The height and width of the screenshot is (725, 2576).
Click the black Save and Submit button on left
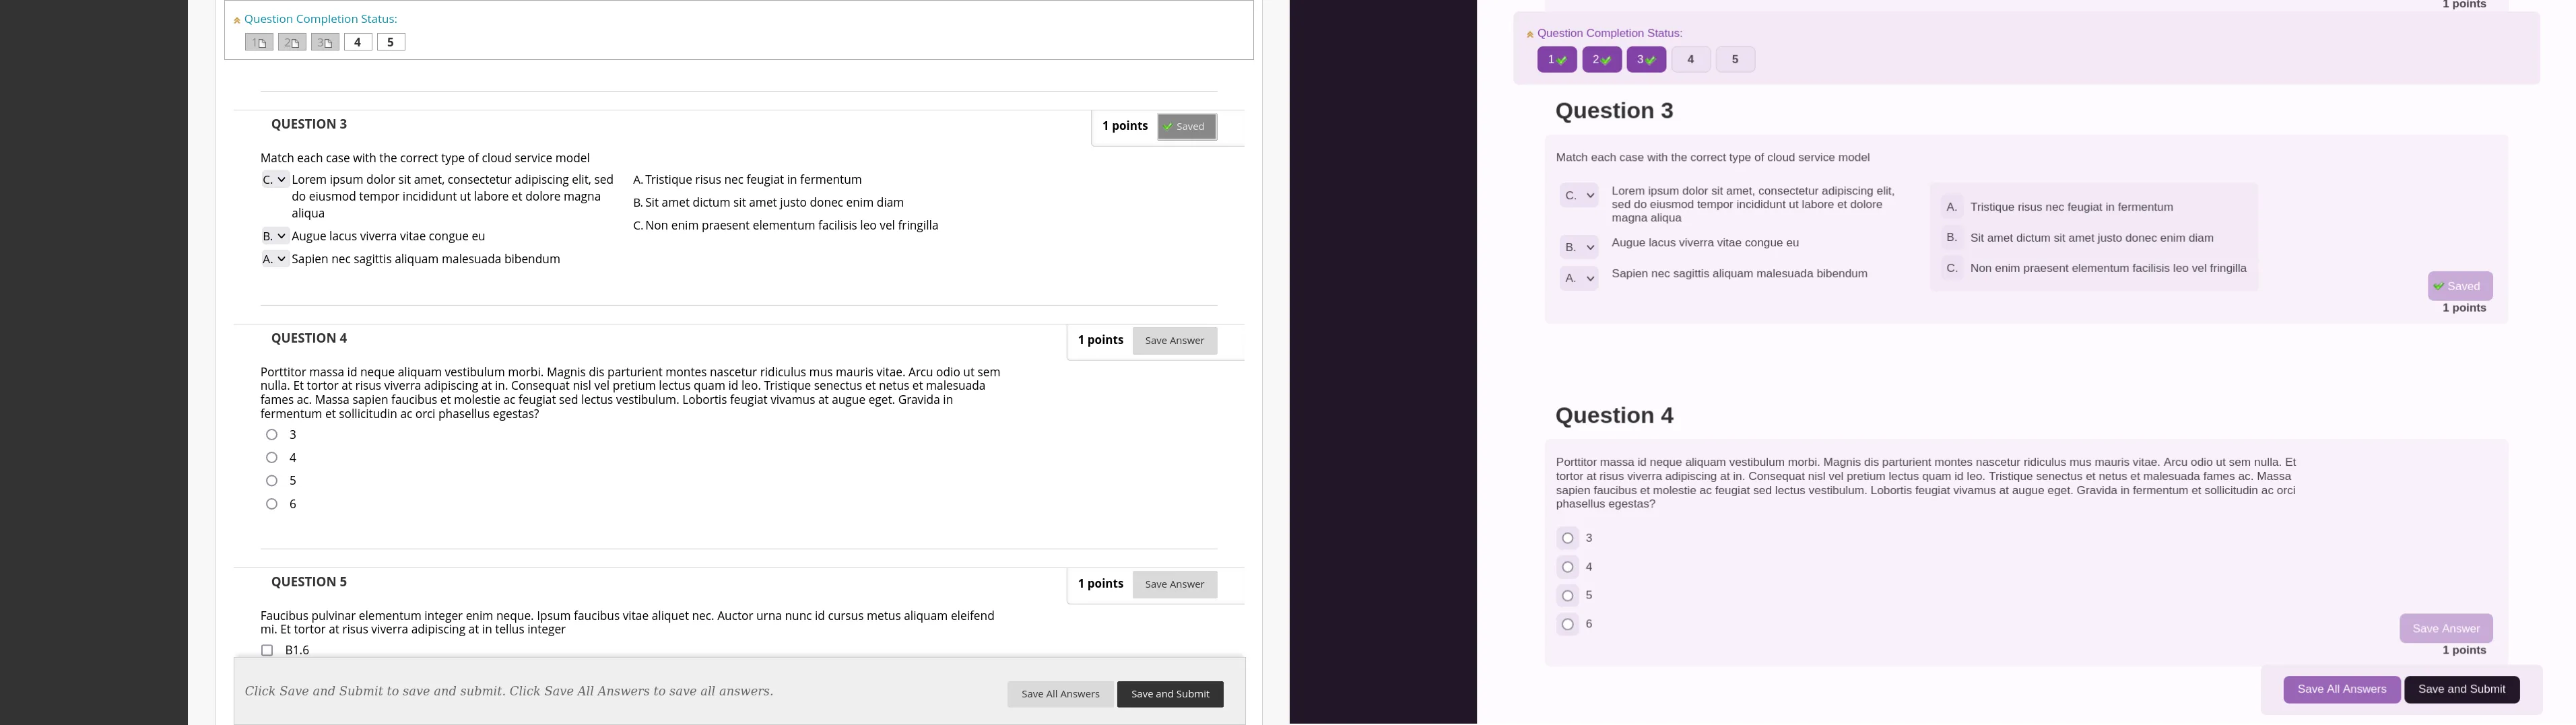pyautogui.click(x=1169, y=694)
